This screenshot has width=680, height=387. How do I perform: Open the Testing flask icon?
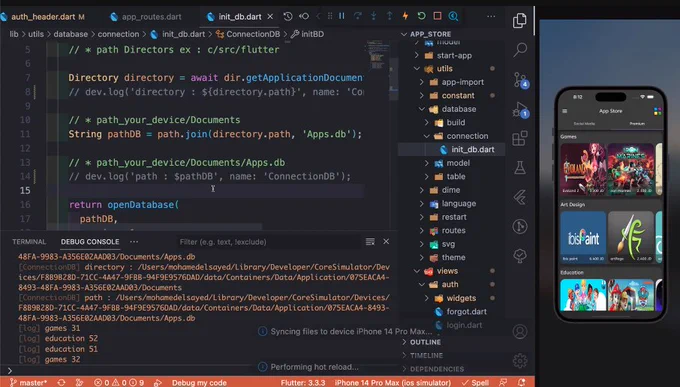(520, 167)
